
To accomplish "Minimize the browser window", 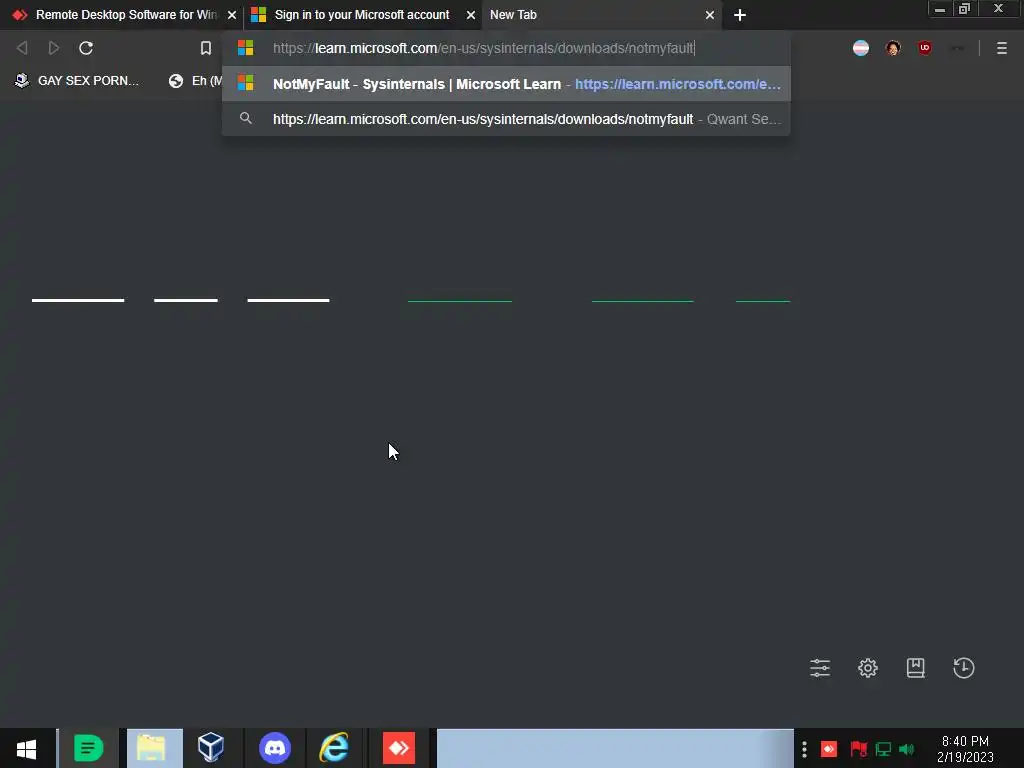I will click(940, 9).
